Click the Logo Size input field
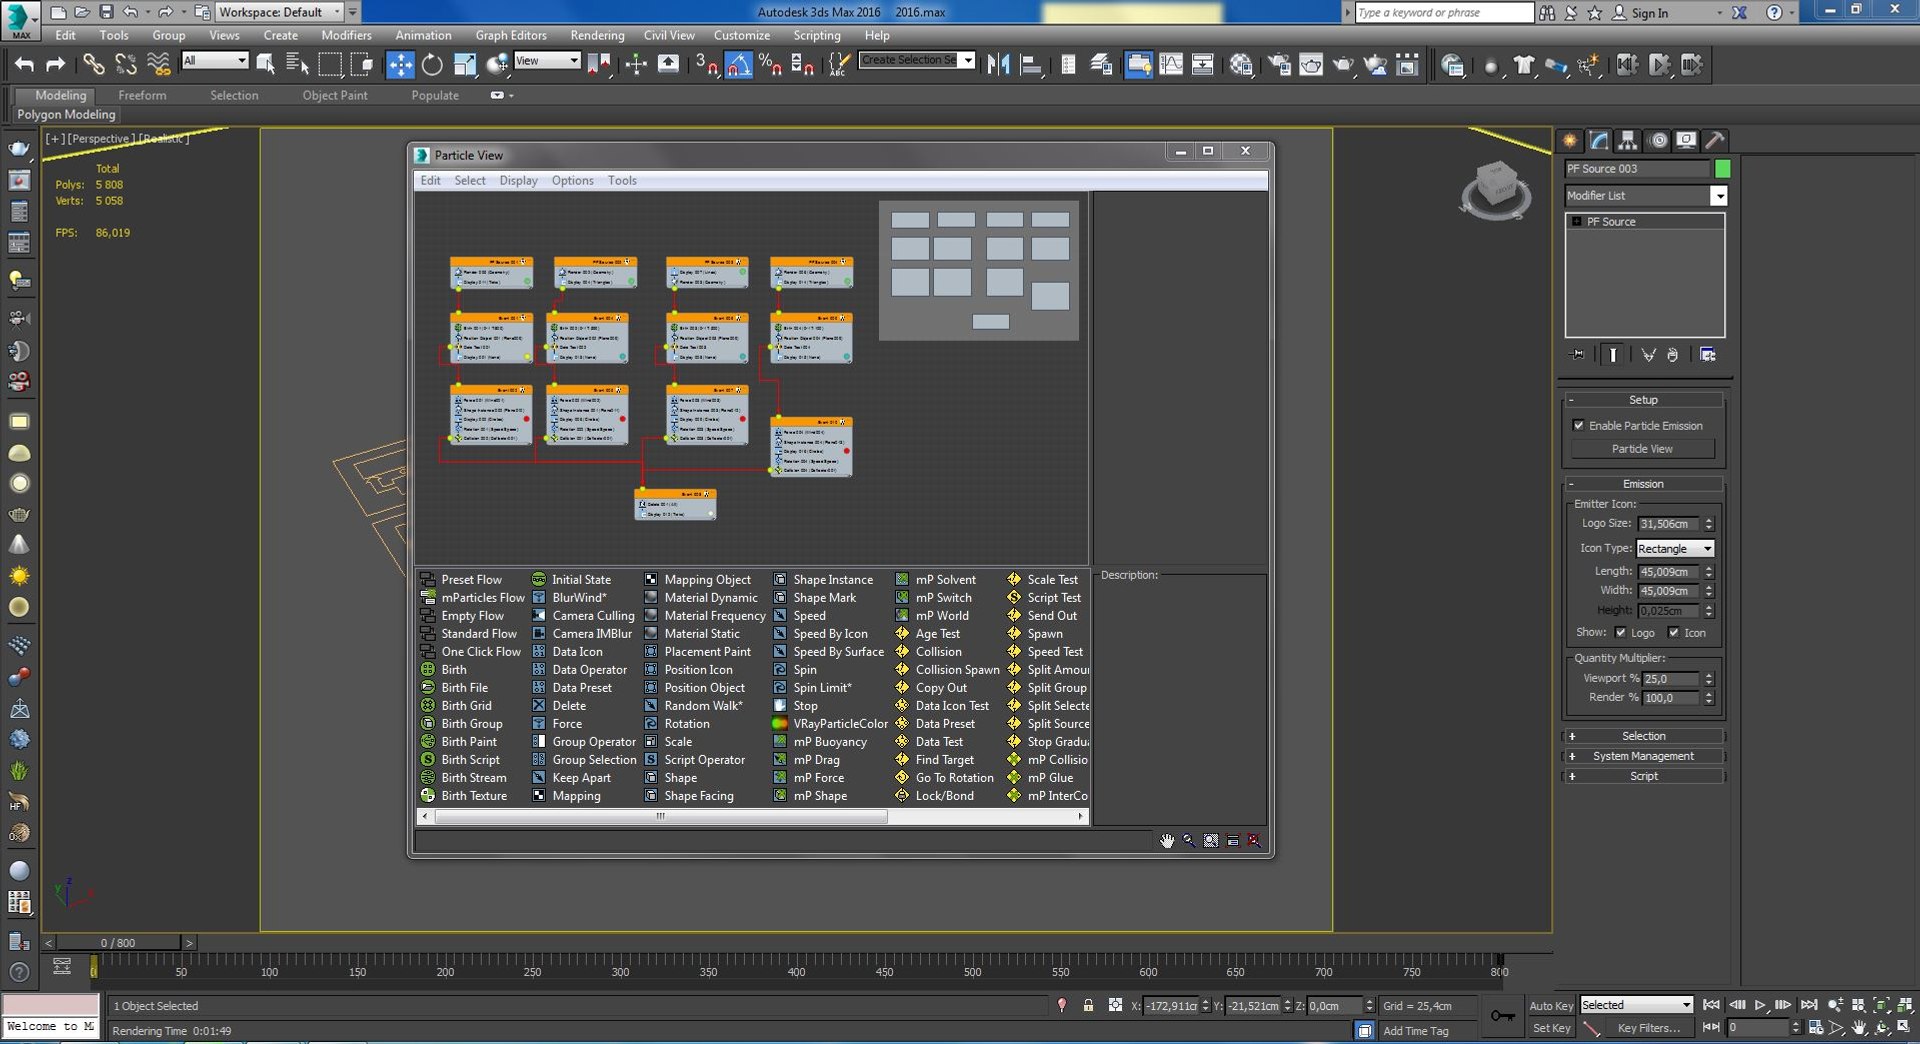1920x1044 pixels. pos(1667,524)
